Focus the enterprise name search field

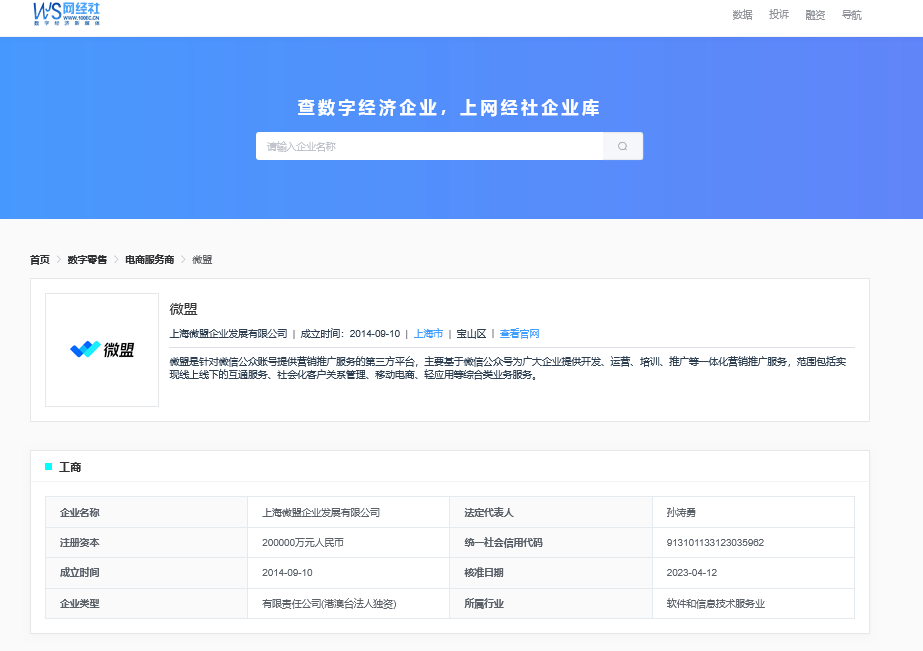pos(430,146)
